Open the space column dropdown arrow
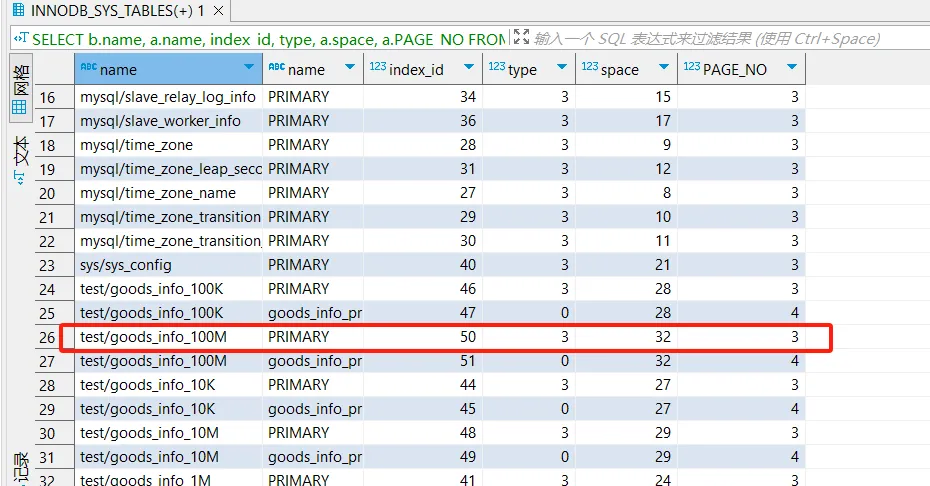Screen dimensions: 930x486 coord(664,67)
